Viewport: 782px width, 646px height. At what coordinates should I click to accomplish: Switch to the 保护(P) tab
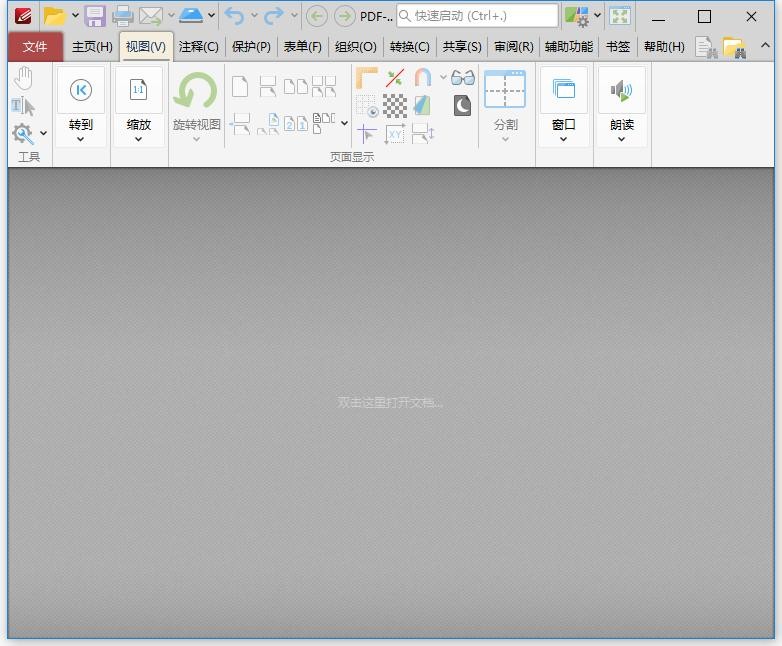[x=251, y=47]
